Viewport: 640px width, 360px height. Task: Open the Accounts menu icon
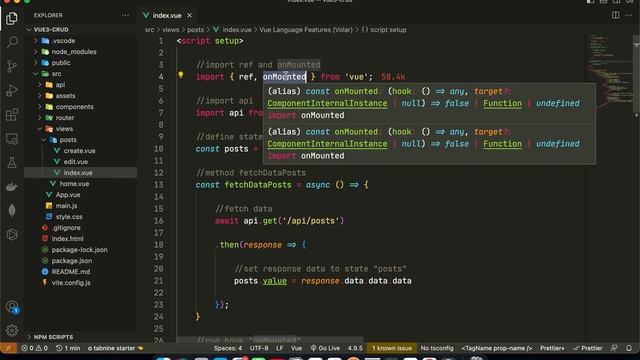[x=12, y=307]
